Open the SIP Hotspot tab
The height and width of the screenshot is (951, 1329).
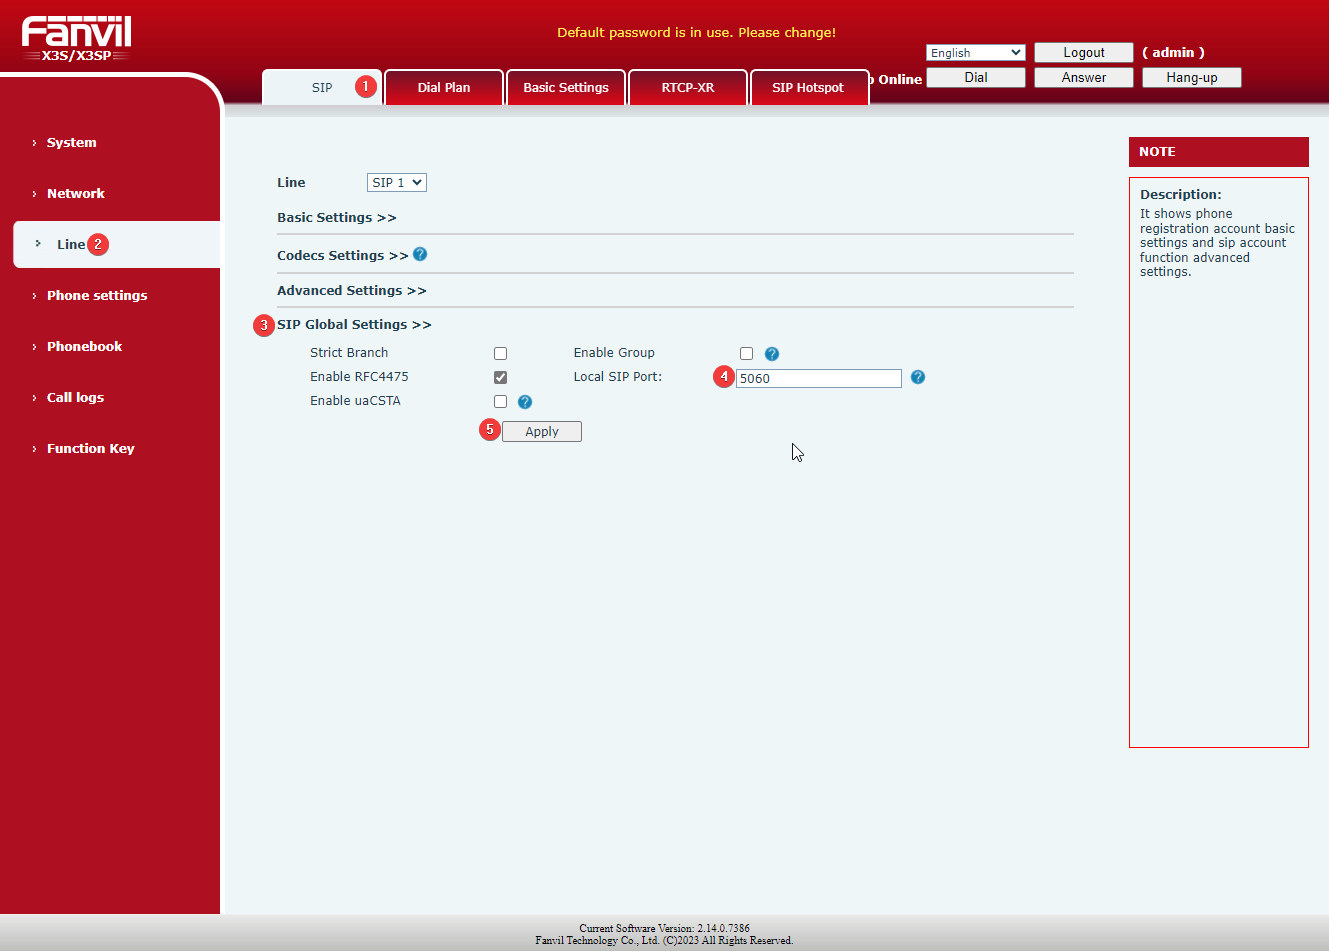pyautogui.click(x=808, y=88)
